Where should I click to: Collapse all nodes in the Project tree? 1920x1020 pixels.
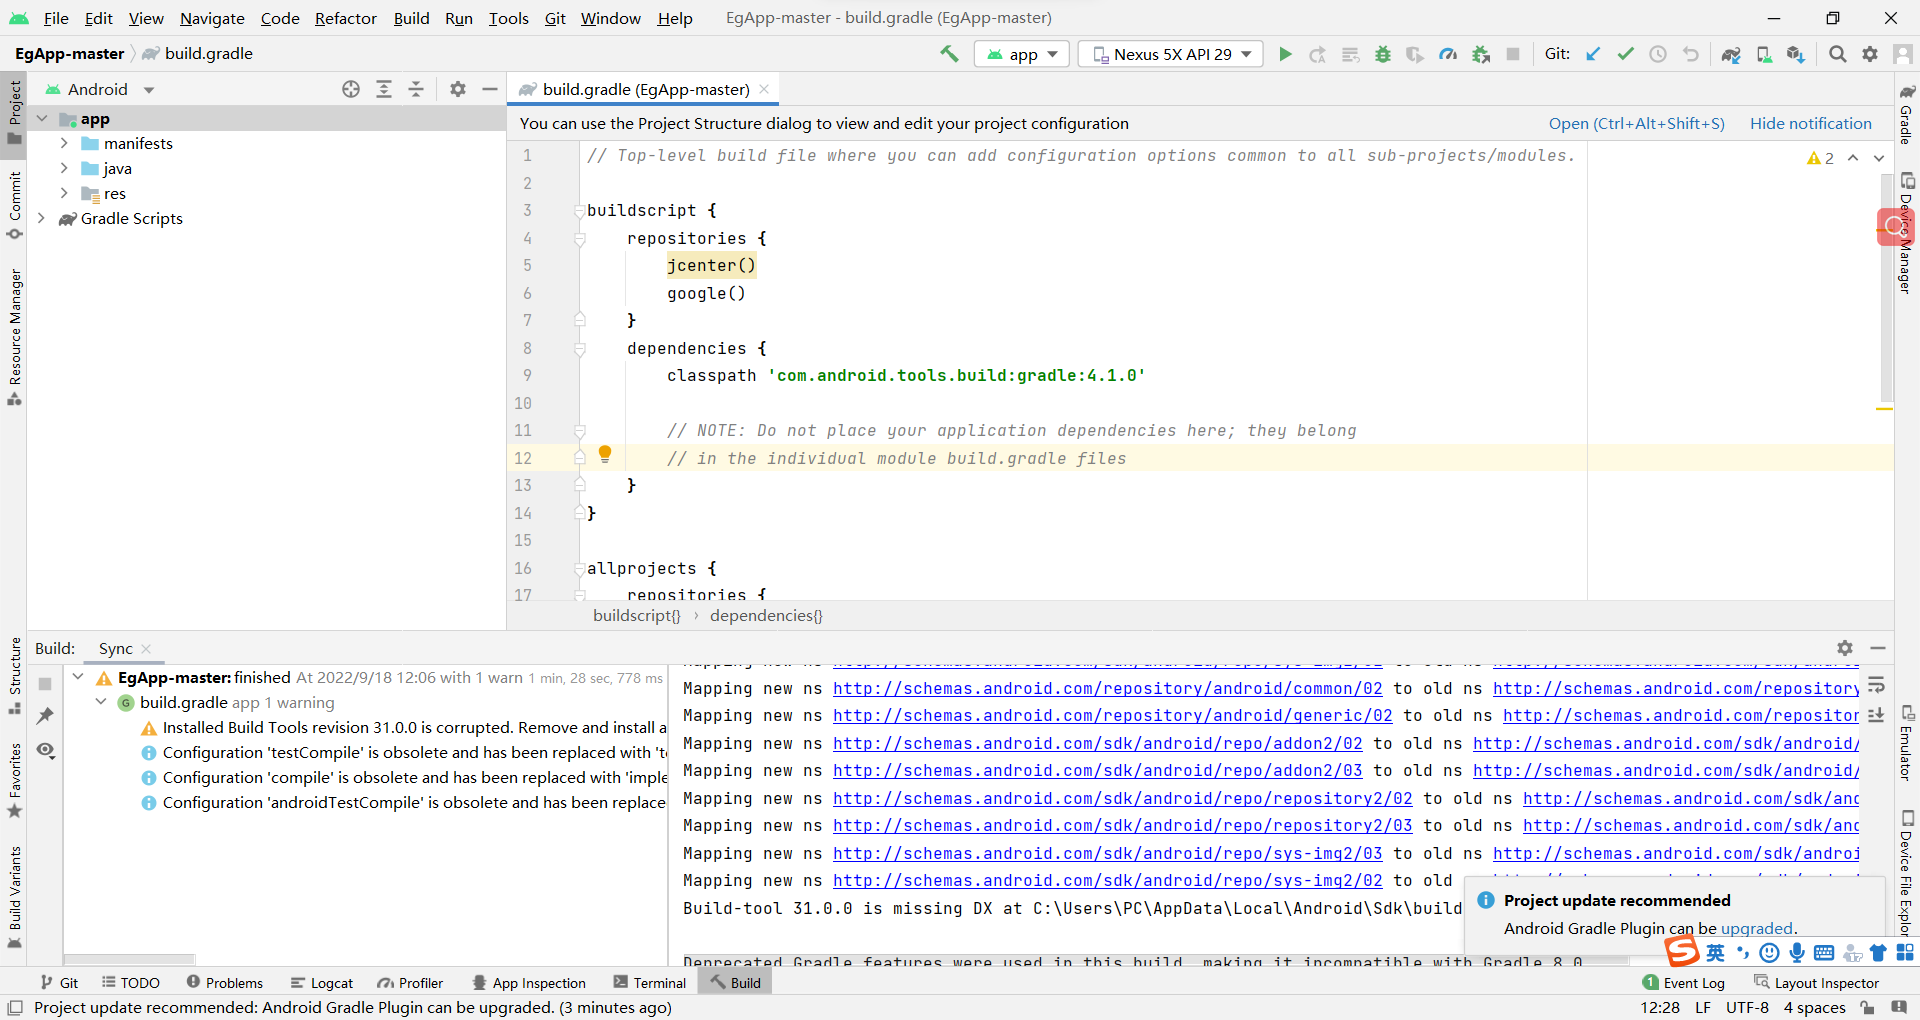tap(417, 89)
